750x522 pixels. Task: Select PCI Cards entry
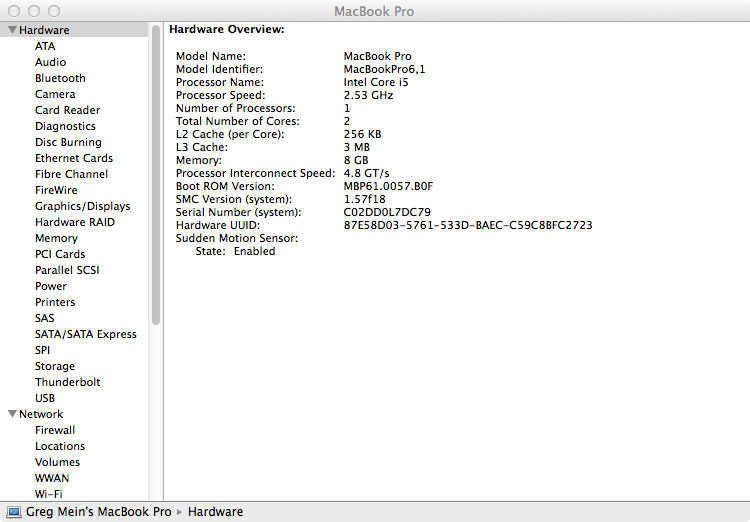click(60, 254)
